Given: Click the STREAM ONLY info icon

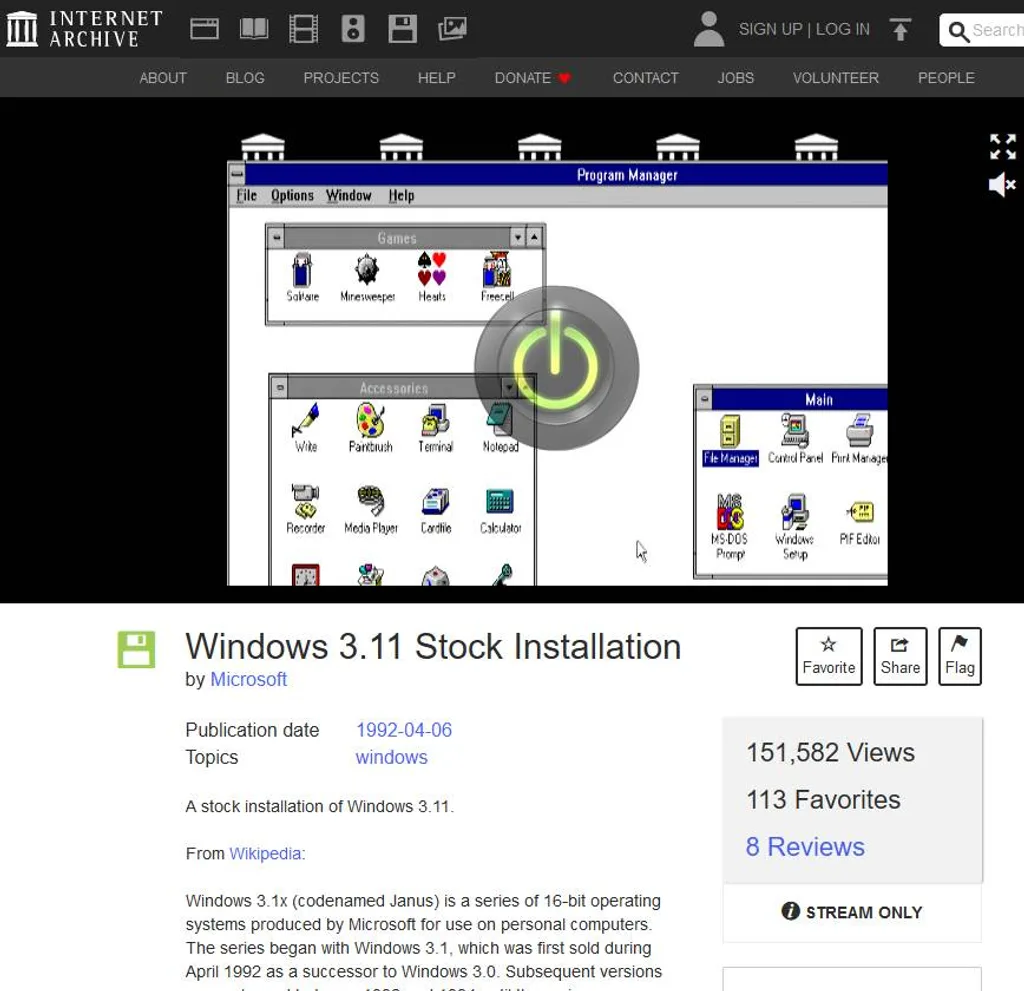Looking at the screenshot, I should [790, 911].
